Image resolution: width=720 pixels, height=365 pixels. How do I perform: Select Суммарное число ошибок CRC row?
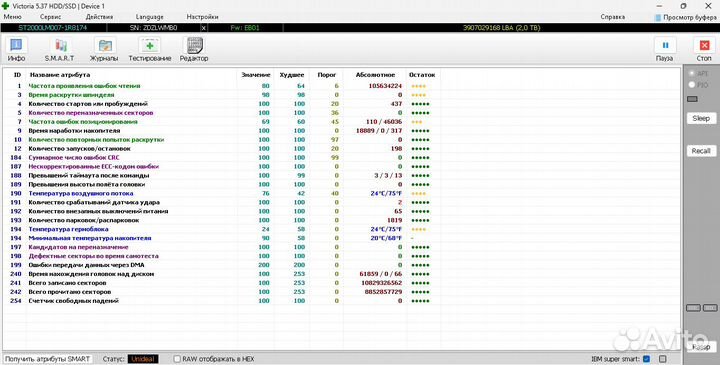[x=221, y=157]
